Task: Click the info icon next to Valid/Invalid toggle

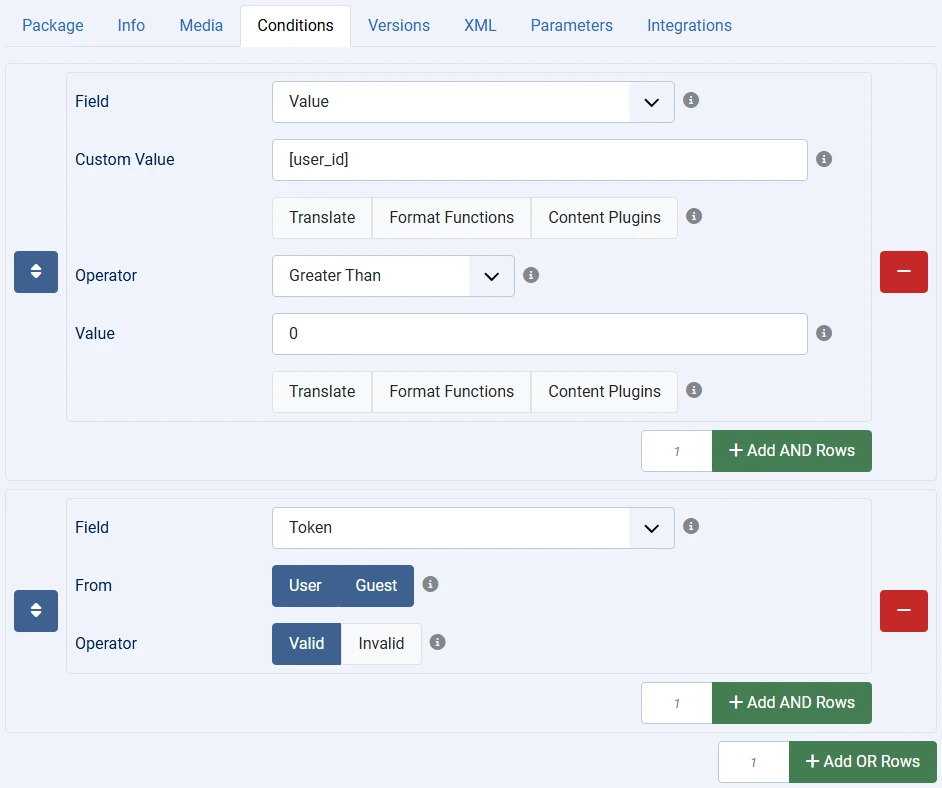Action: [437, 643]
